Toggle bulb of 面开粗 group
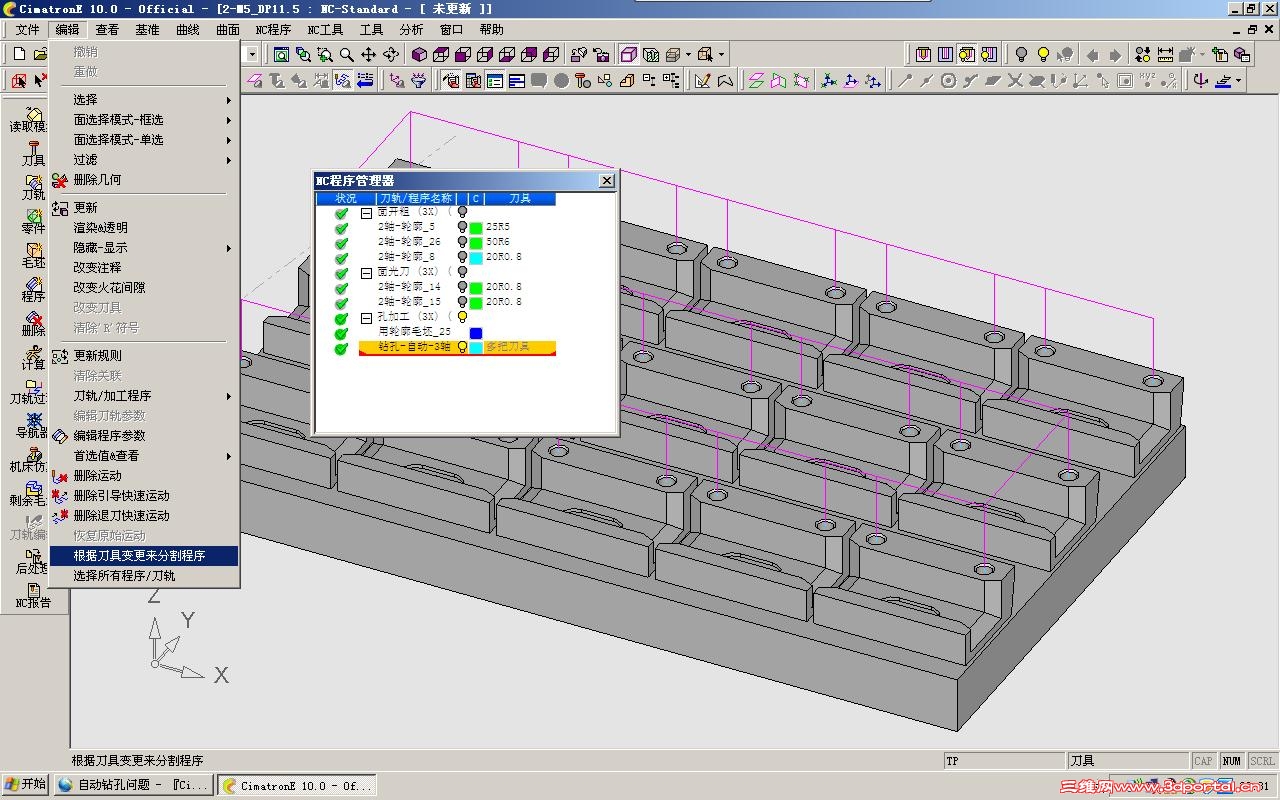 click(x=462, y=212)
